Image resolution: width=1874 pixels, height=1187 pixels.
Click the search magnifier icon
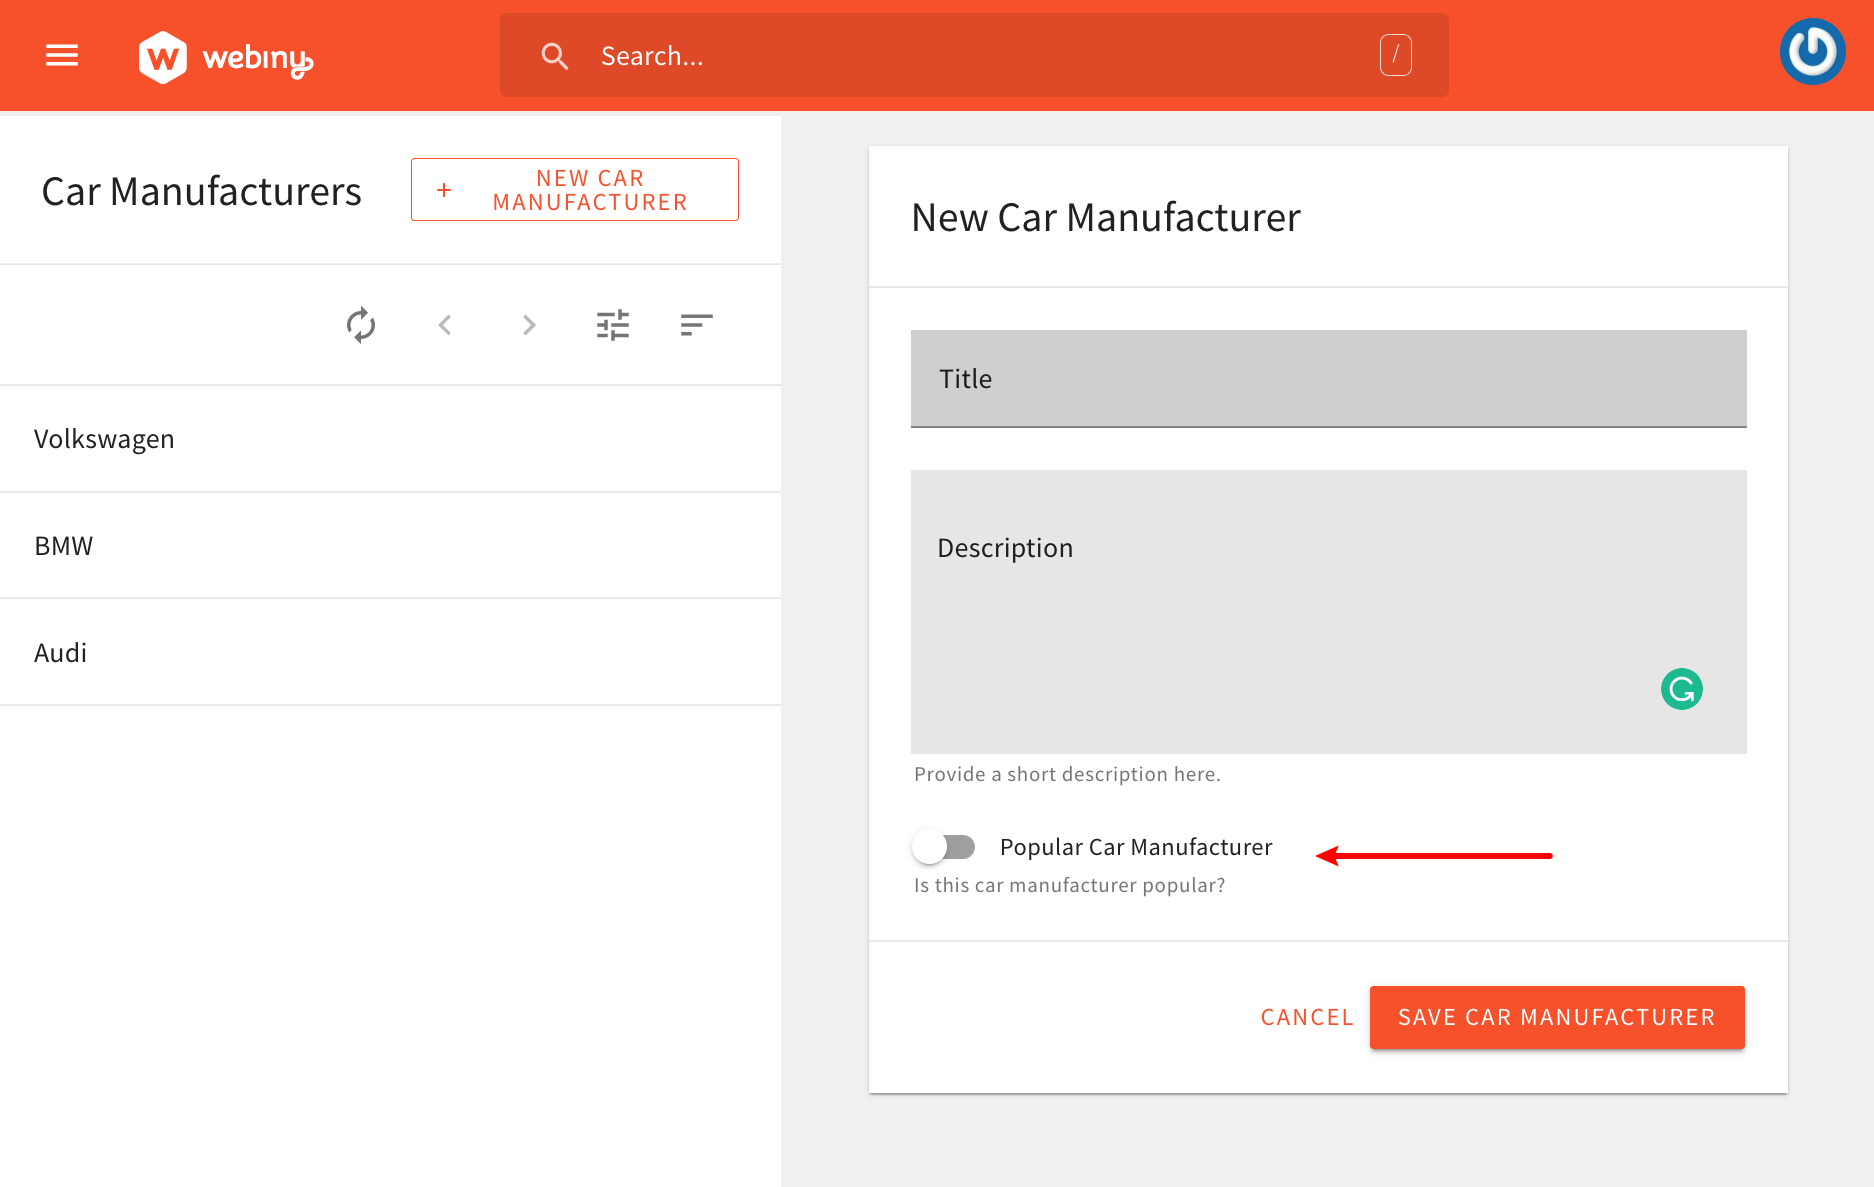coord(554,56)
